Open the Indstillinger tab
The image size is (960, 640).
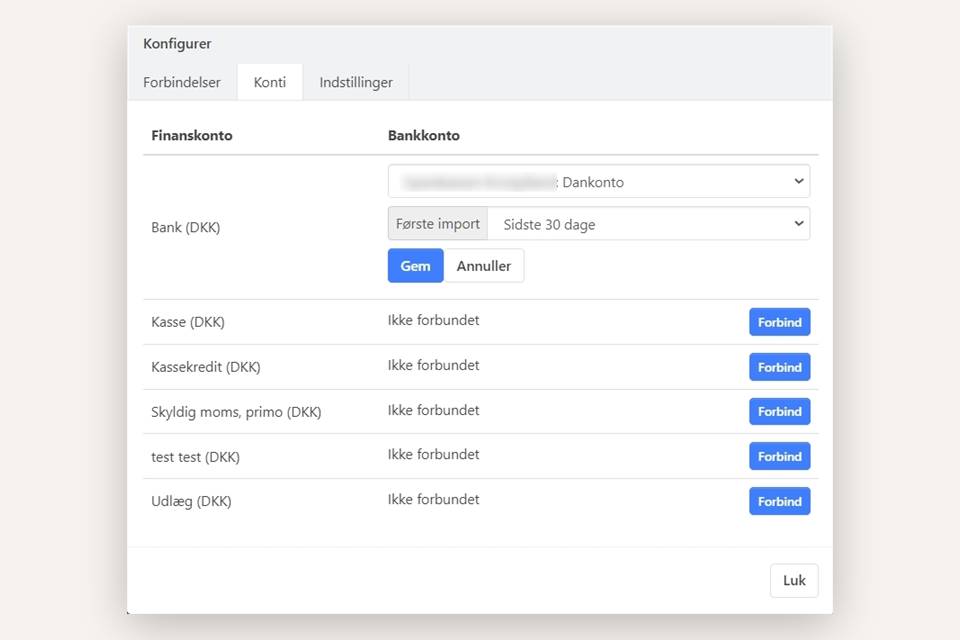356,82
